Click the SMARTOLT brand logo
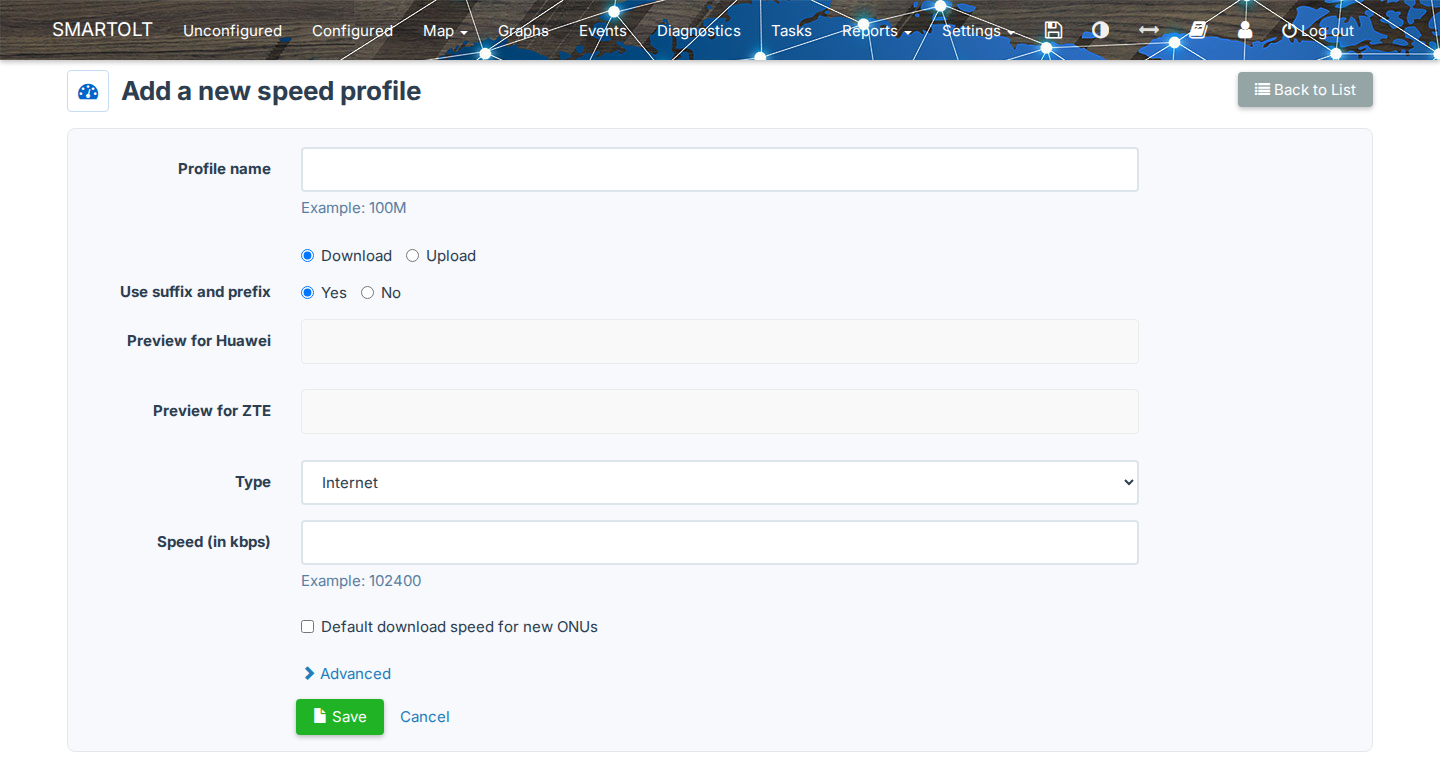Image resolution: width=1440 pixels, height=776 pixels. tap(102, 30)
